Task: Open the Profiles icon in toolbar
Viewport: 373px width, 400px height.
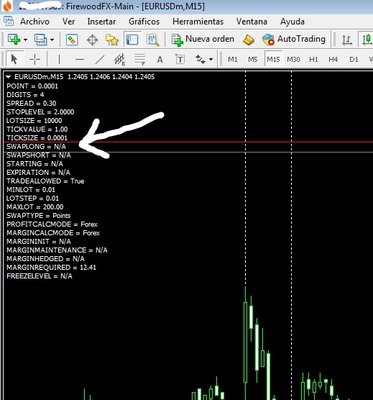Action: [x=41, y=40]
